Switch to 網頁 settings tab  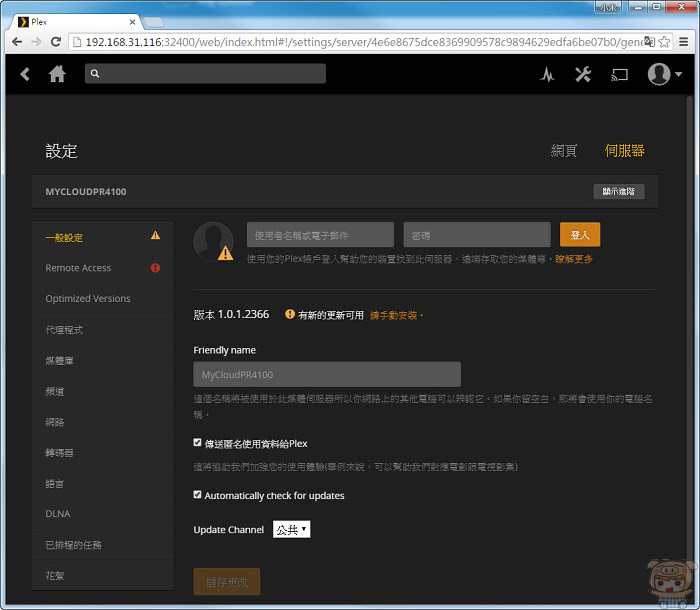point(564,151)
